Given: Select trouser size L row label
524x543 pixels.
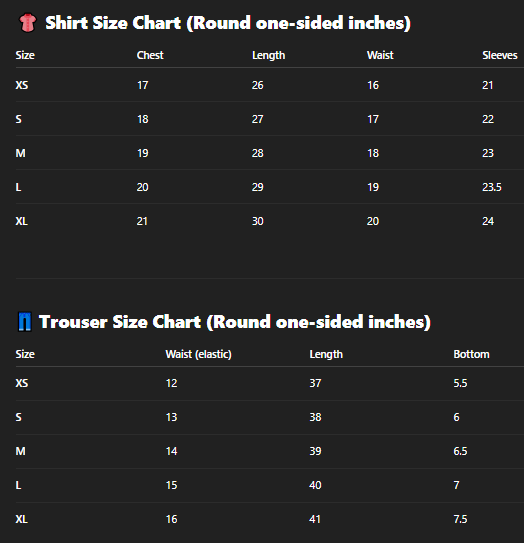Looking at the screenshot, I should tap(18, 485).
